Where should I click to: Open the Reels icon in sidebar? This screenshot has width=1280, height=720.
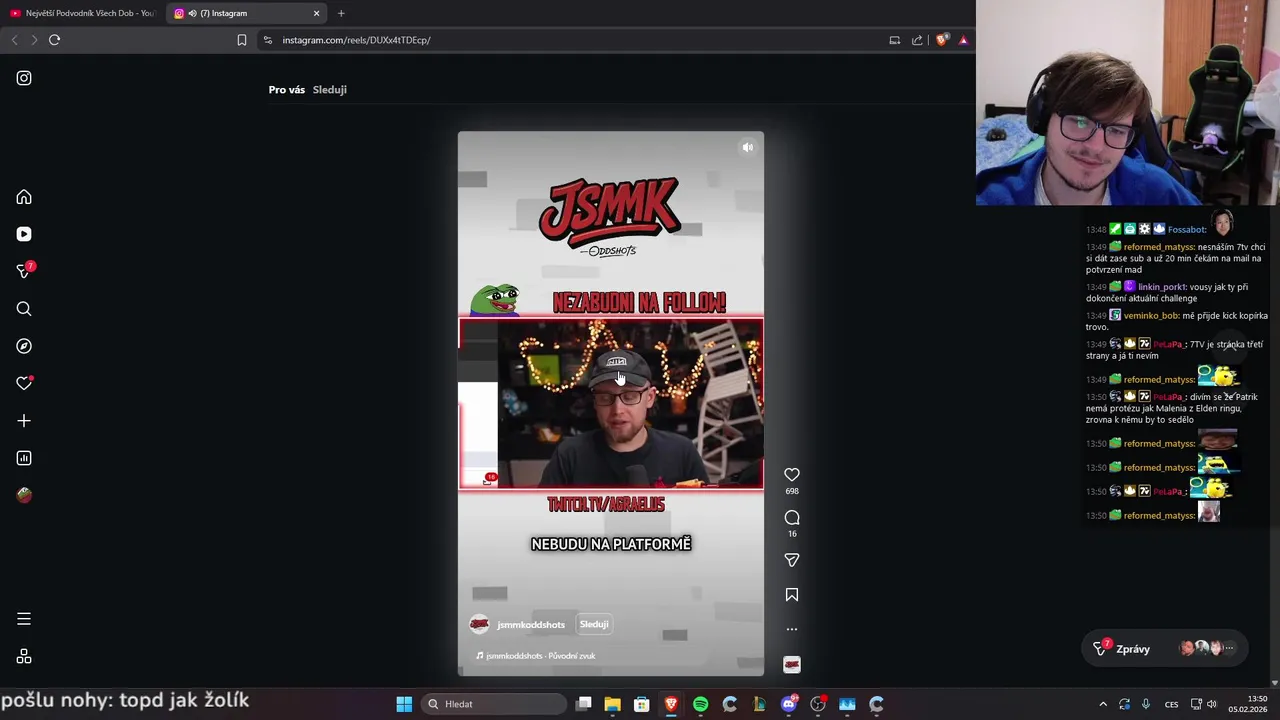(x=24, y=234)
